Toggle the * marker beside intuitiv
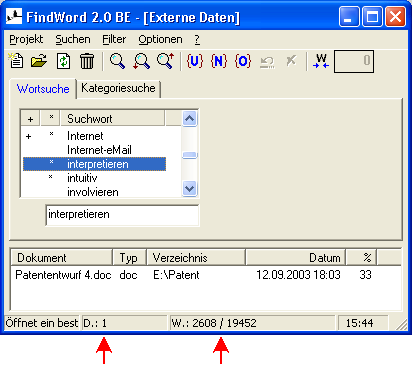The image size is (412, 365). click(50, 176)
